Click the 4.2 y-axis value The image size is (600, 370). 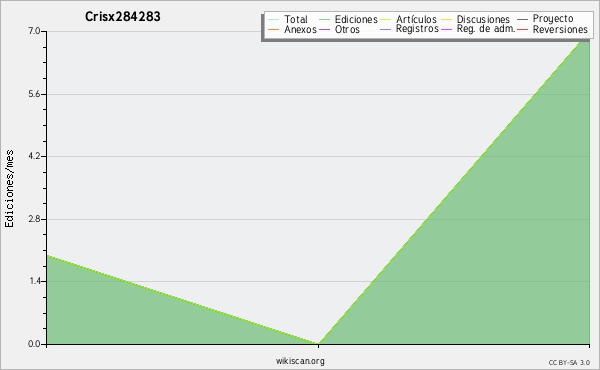(x=34, y=156)
